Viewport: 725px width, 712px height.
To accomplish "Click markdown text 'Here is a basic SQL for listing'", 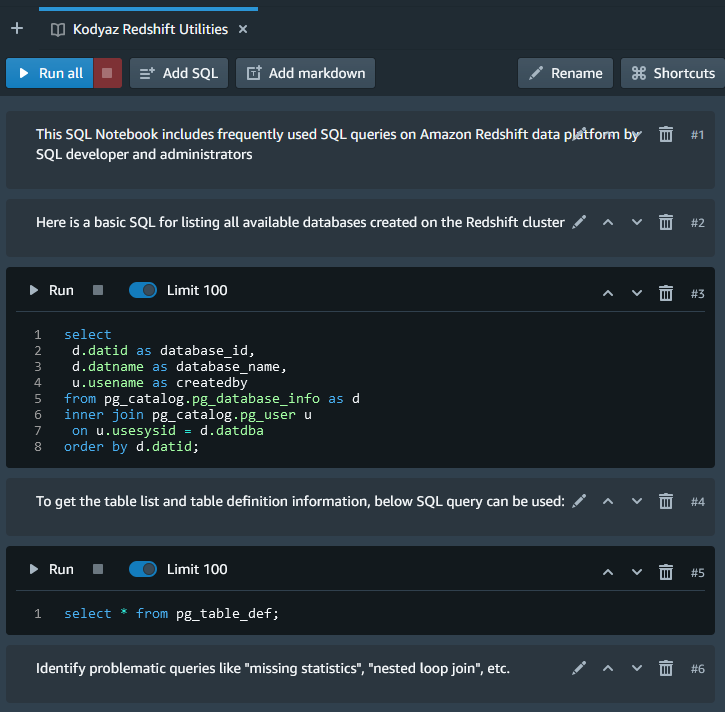I will pos(128,222).
